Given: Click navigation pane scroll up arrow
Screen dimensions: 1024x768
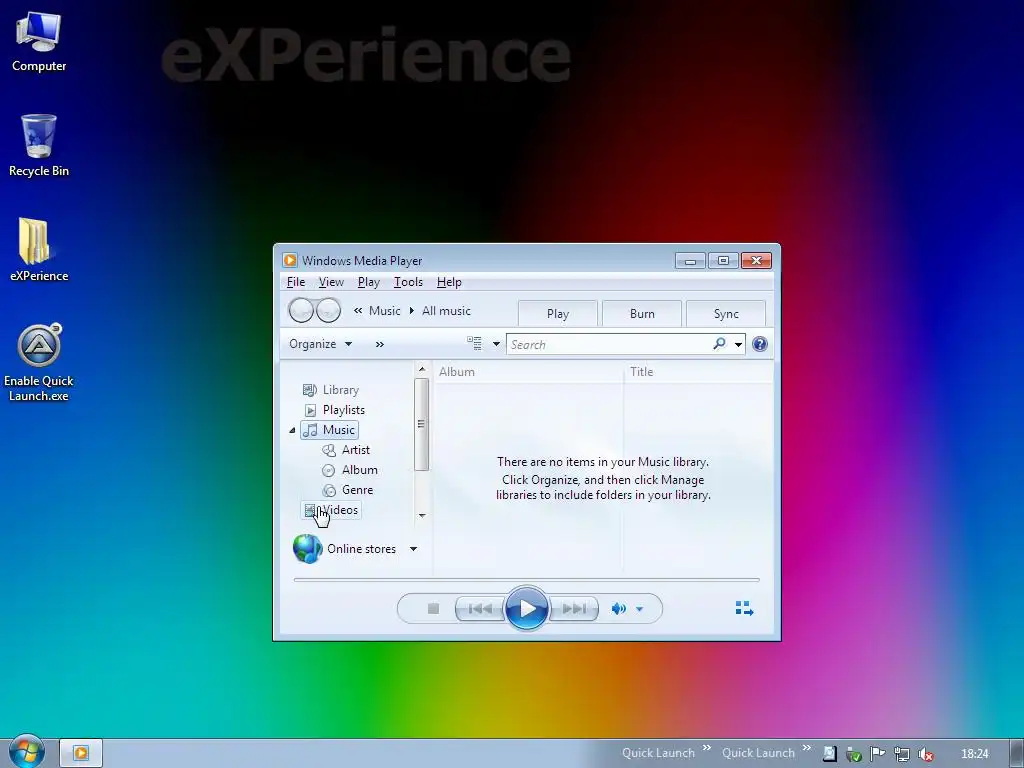Looking at the screenshot, I should (x=422, y=370).
